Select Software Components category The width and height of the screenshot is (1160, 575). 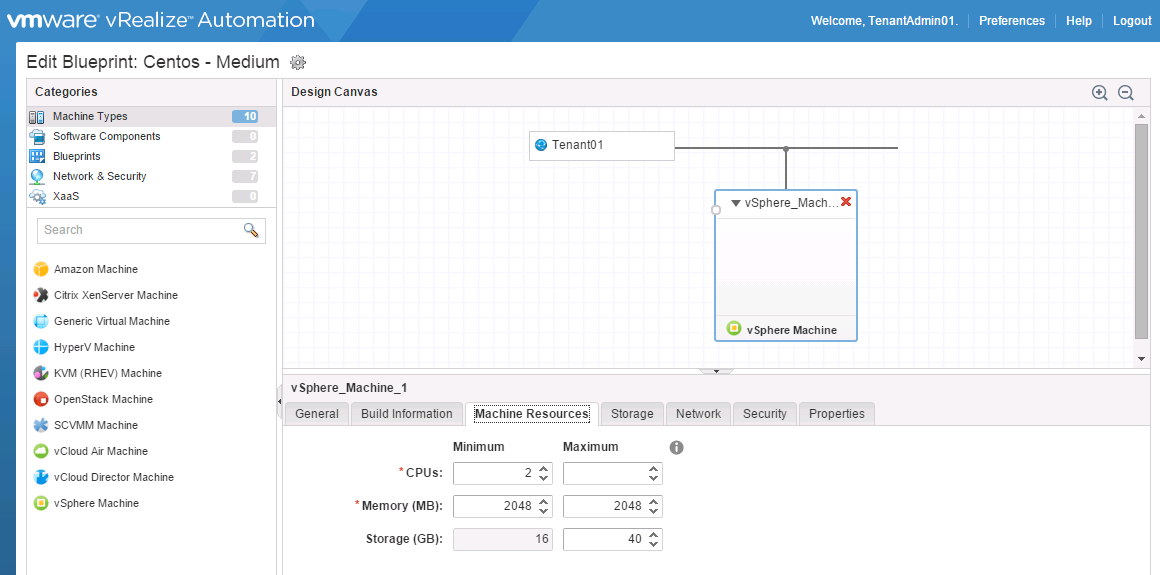[x=152, y=136]
